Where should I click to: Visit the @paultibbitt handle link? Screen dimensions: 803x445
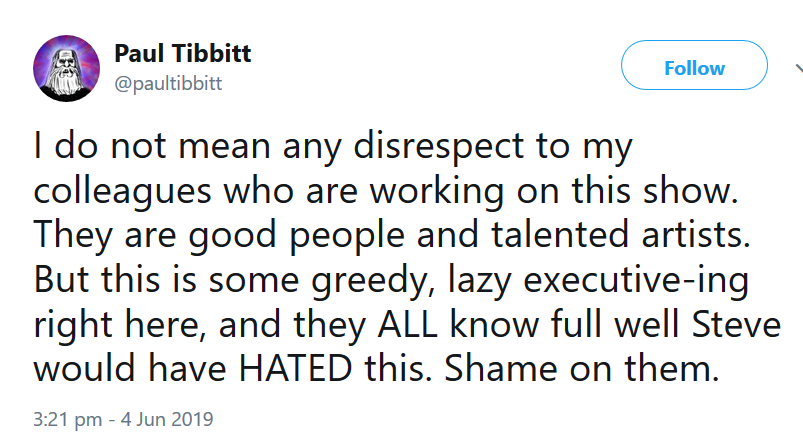168,83
